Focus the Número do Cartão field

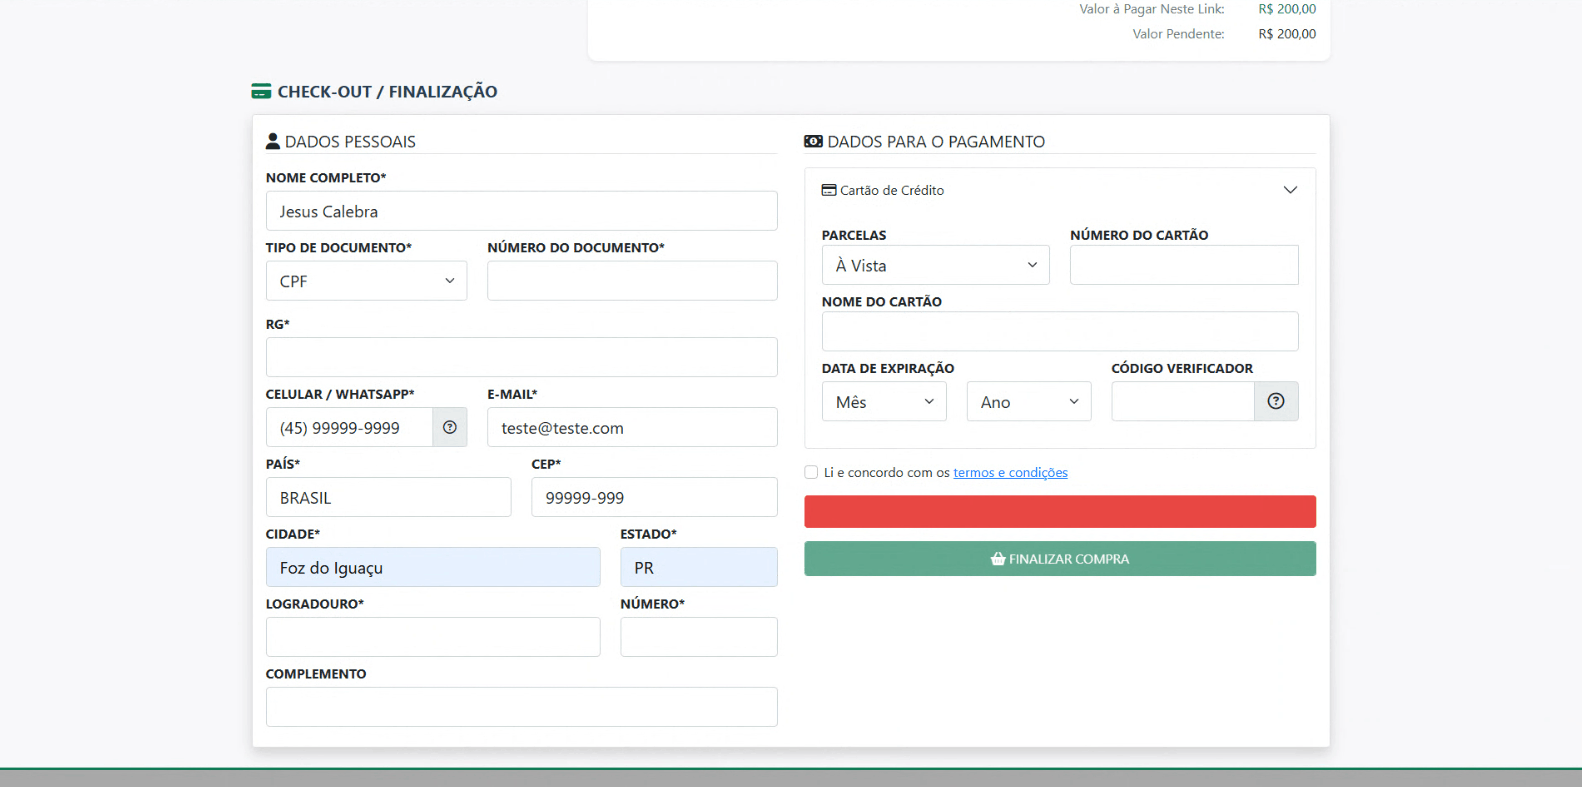(1184, 265)
